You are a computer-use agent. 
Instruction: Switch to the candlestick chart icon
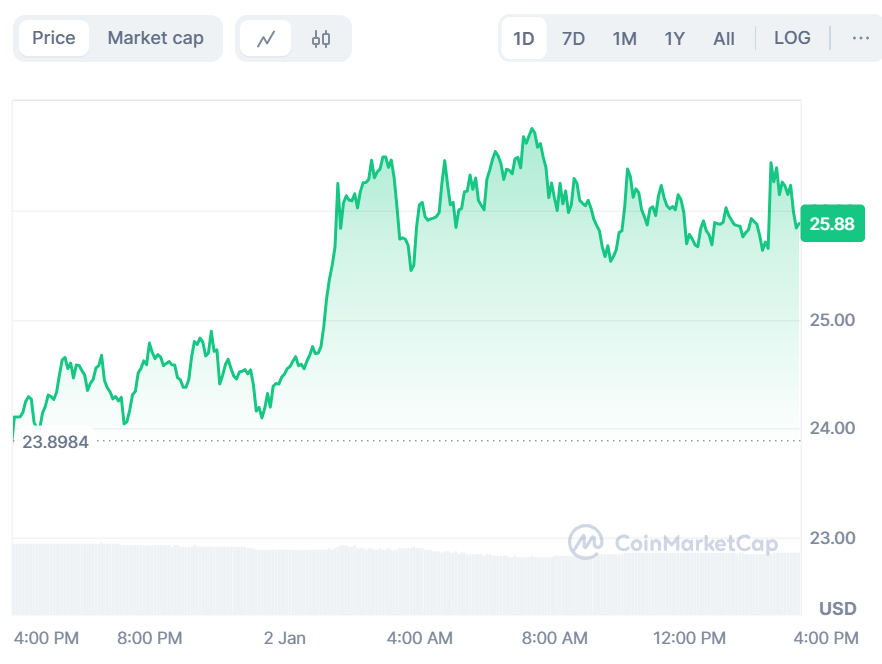pos(319,37)
